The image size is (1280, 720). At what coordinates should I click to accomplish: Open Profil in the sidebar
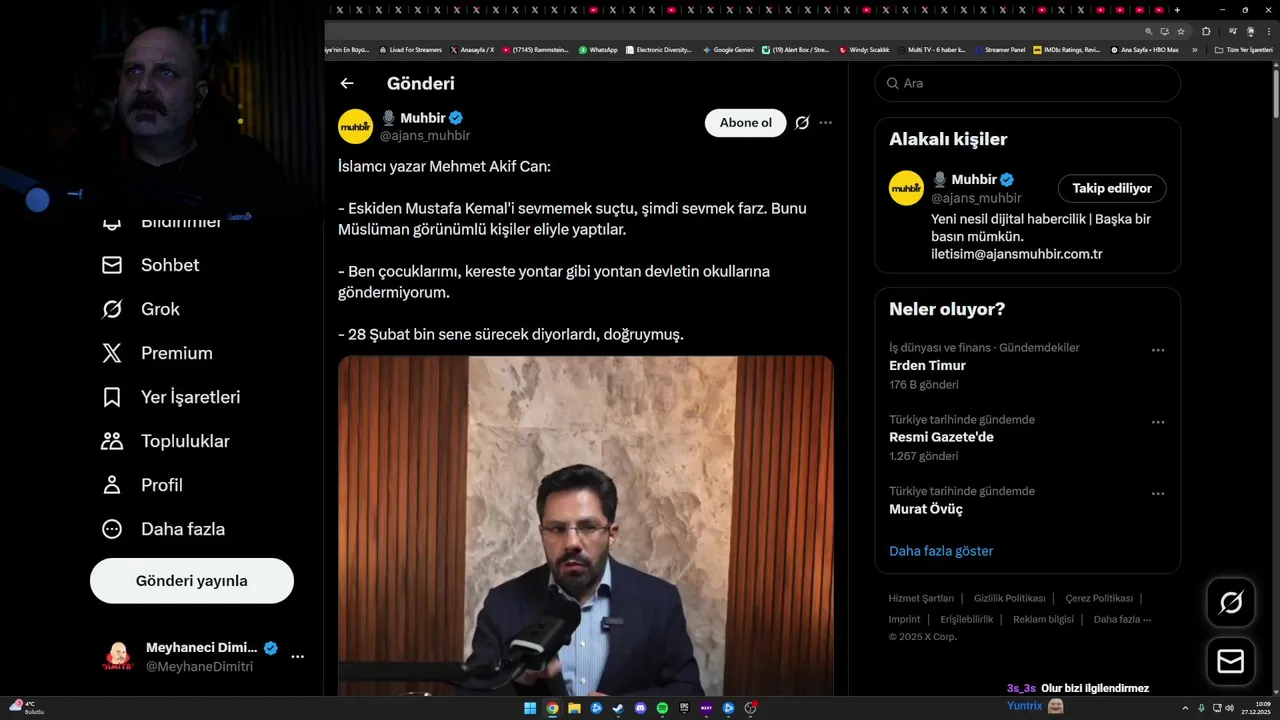[142, 485]
